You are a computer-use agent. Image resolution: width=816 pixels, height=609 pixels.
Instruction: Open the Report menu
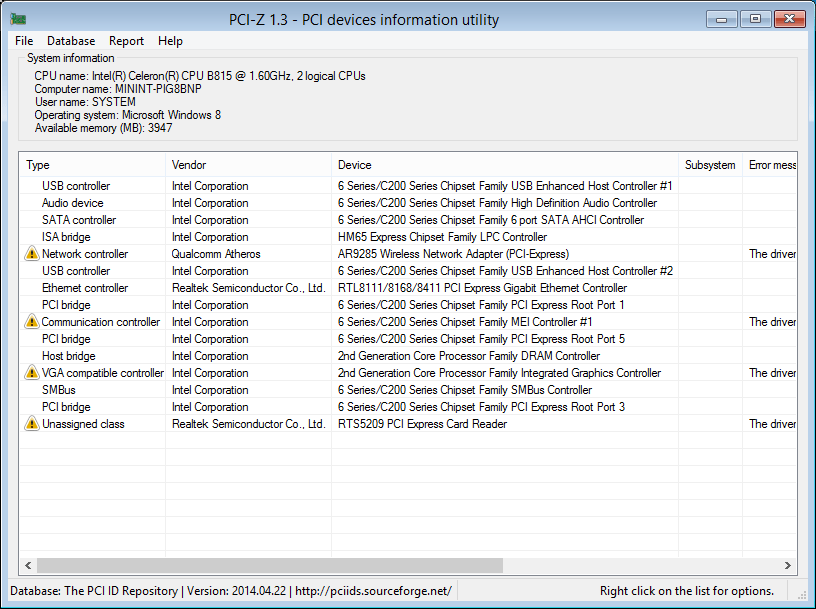coord(126,41)
